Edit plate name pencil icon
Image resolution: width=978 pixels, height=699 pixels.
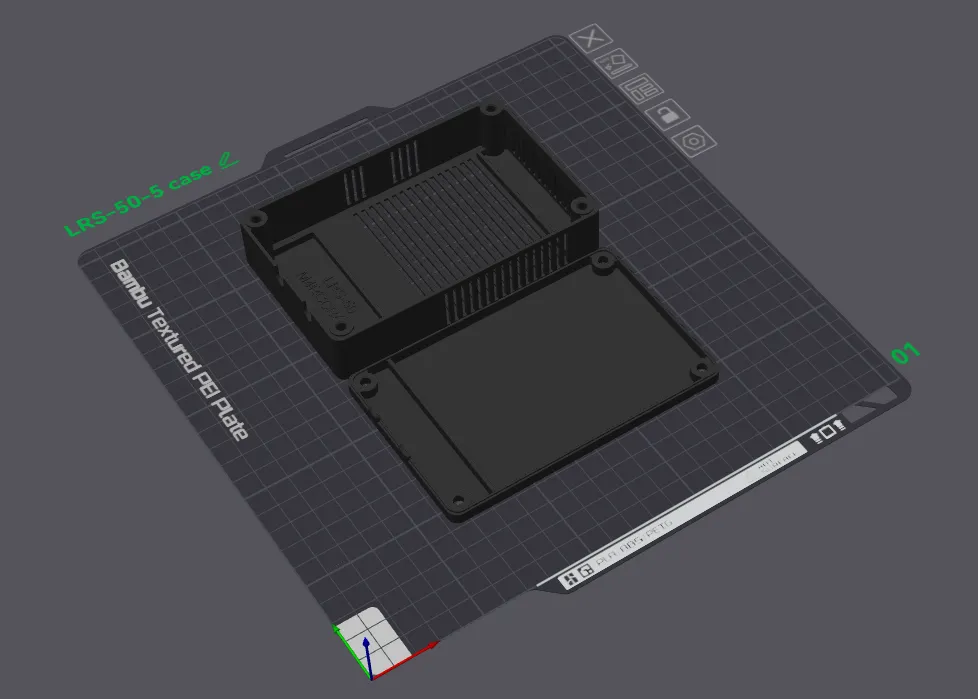click(x=228, y=160)
